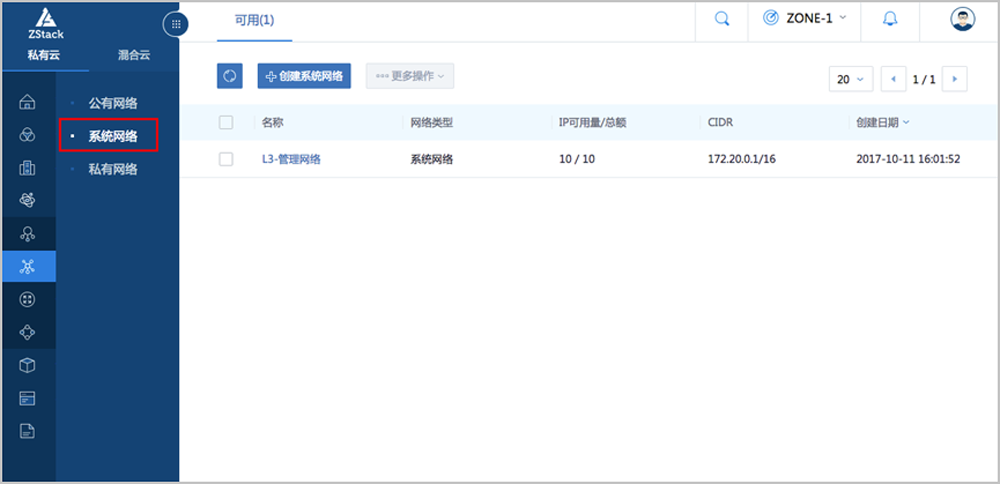Expand the ZONE-1 zone selector
1000x484 pixels.
click(805, 18)
